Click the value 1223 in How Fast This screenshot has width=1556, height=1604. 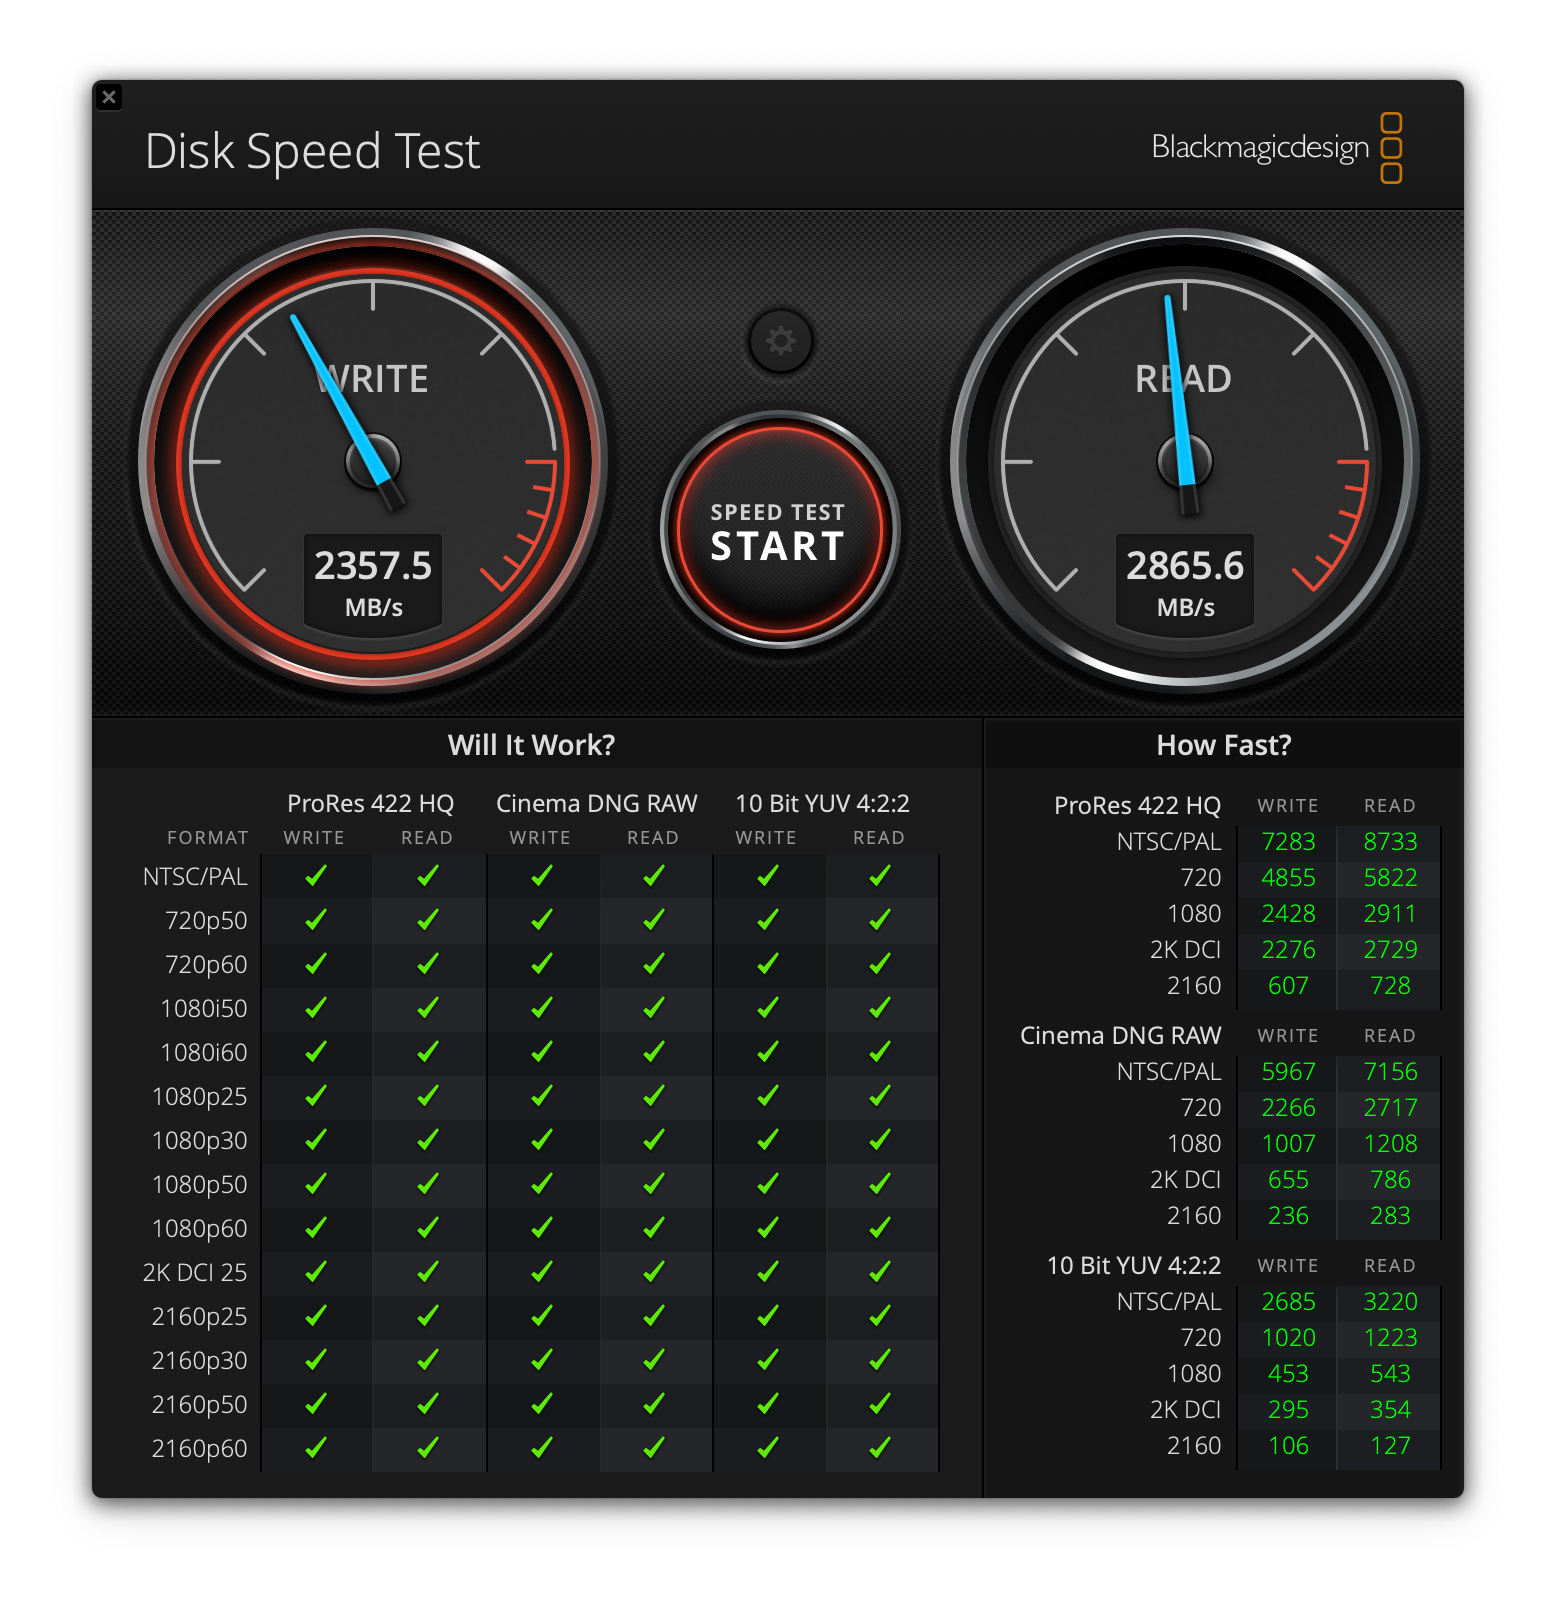coord(1390,1338)
